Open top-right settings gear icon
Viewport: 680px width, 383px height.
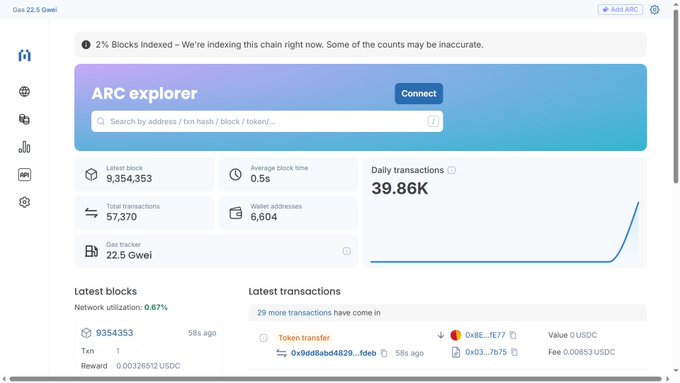point(654,10)
